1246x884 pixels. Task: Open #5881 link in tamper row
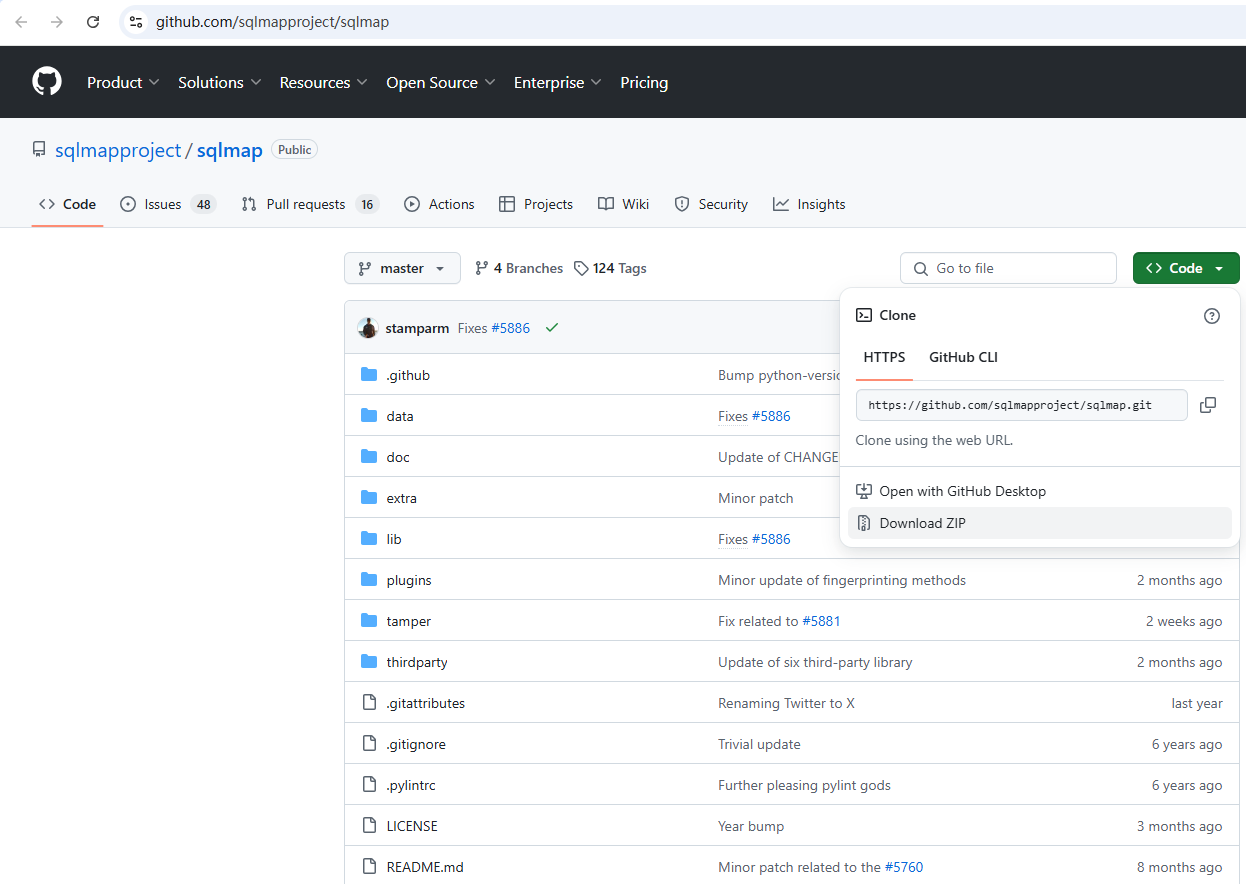point(821,621)
